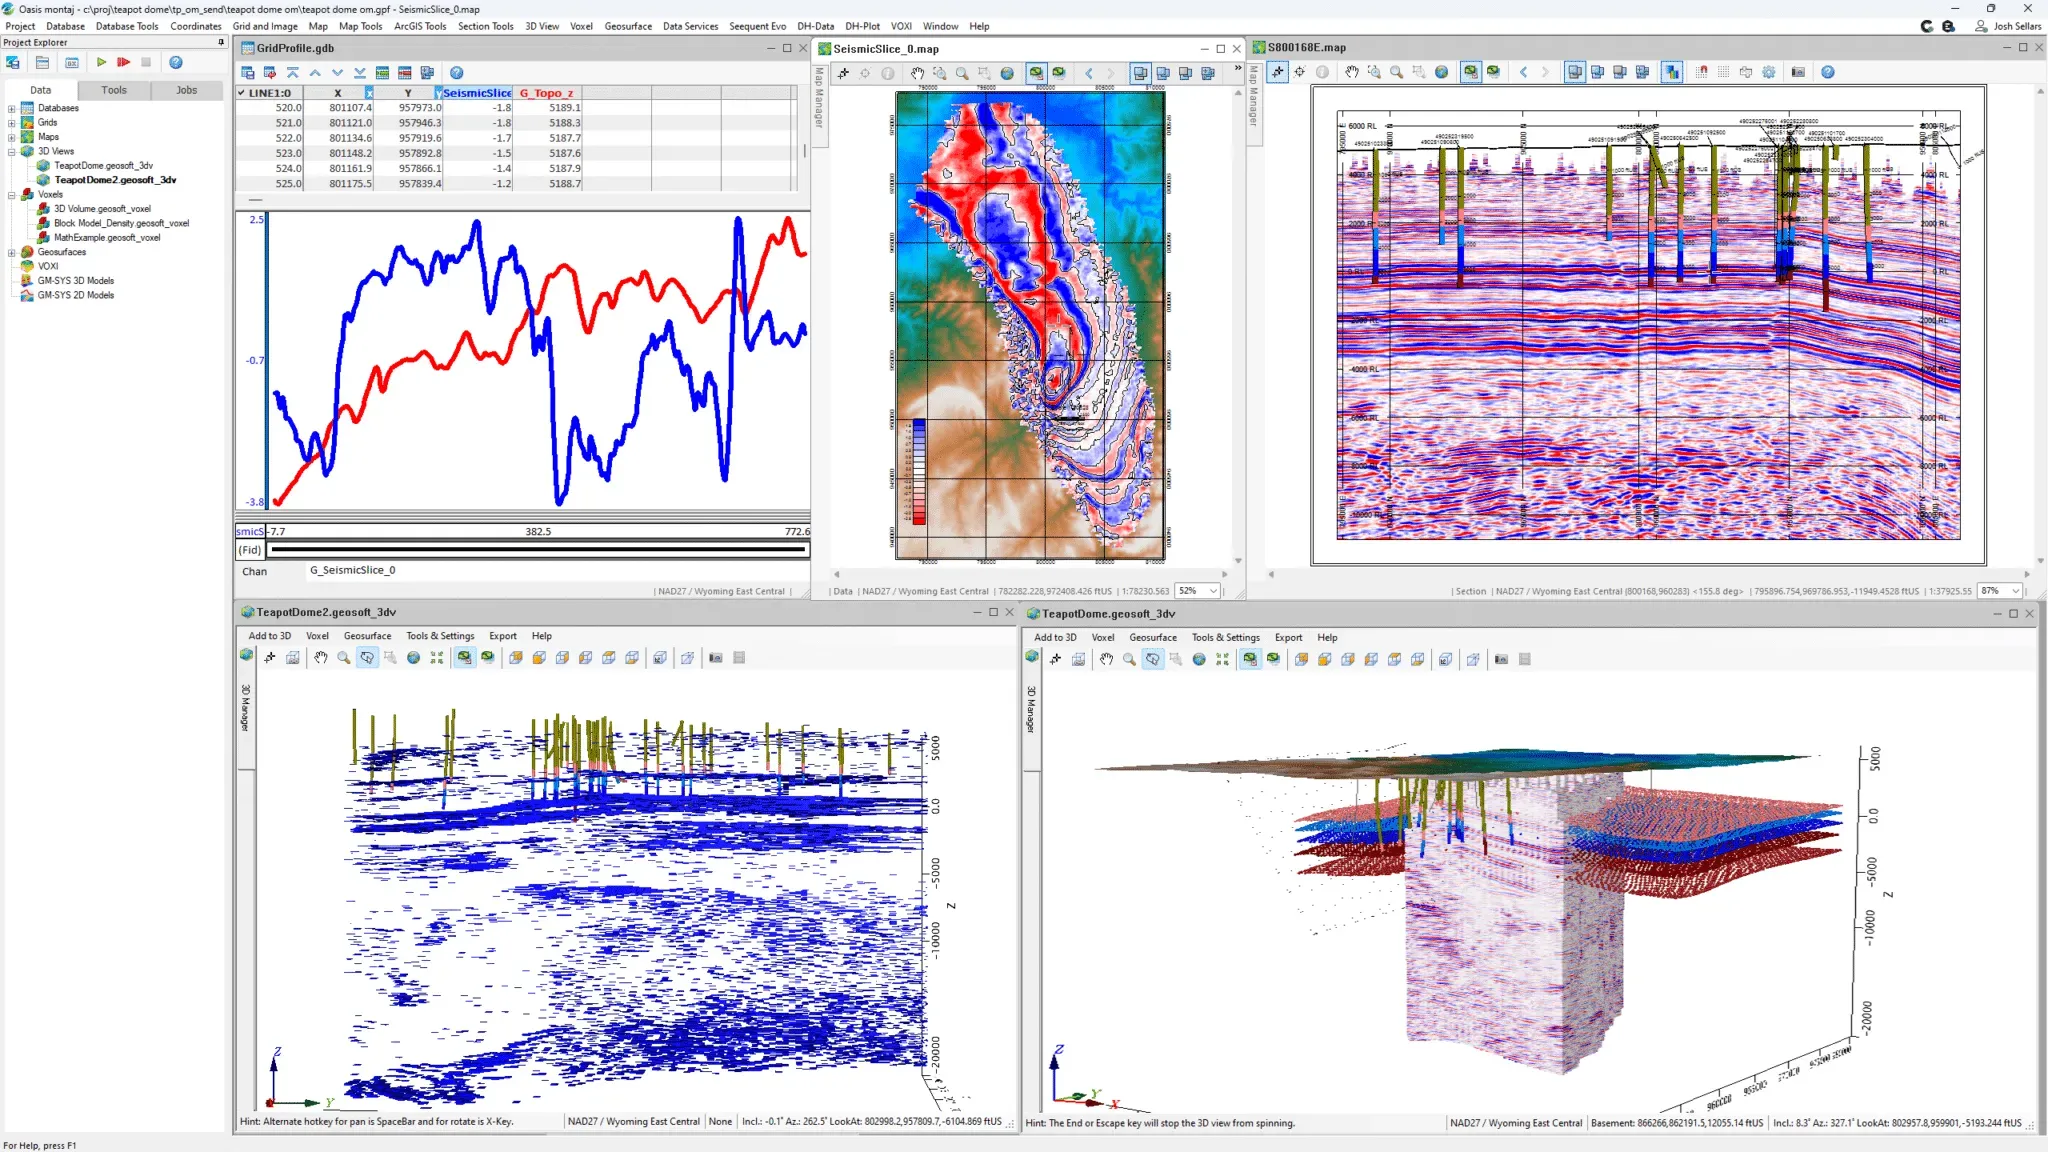Screen dimensions: 2048x1152
Task: Click the full map globe icon in S800168E map
Action: [1441, 72]
